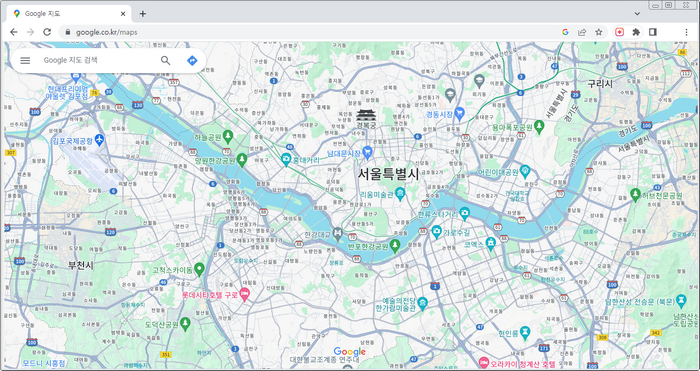
Task: Click the 홍대거리 camera marker
Action: (x=286, y=159)
